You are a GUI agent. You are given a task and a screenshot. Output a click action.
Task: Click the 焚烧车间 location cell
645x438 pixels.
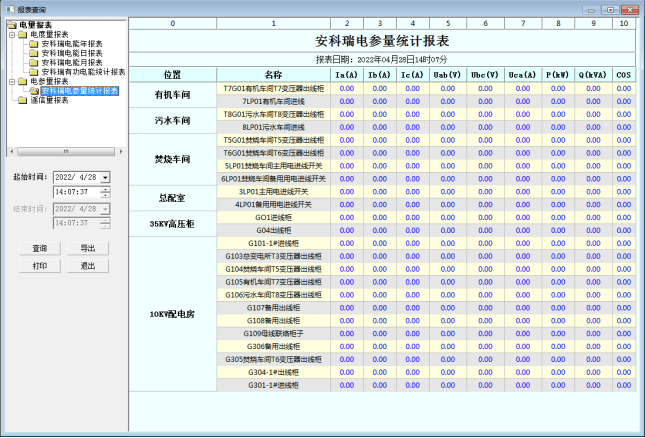(x=173, y=160)
